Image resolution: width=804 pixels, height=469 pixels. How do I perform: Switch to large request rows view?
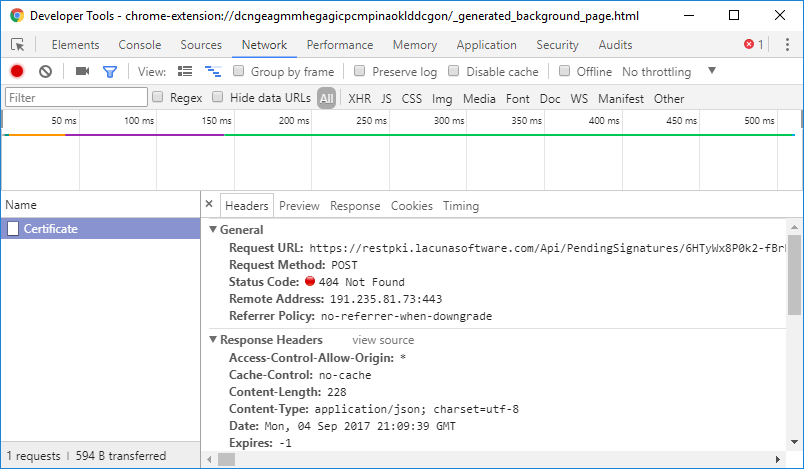pos(185,71)
